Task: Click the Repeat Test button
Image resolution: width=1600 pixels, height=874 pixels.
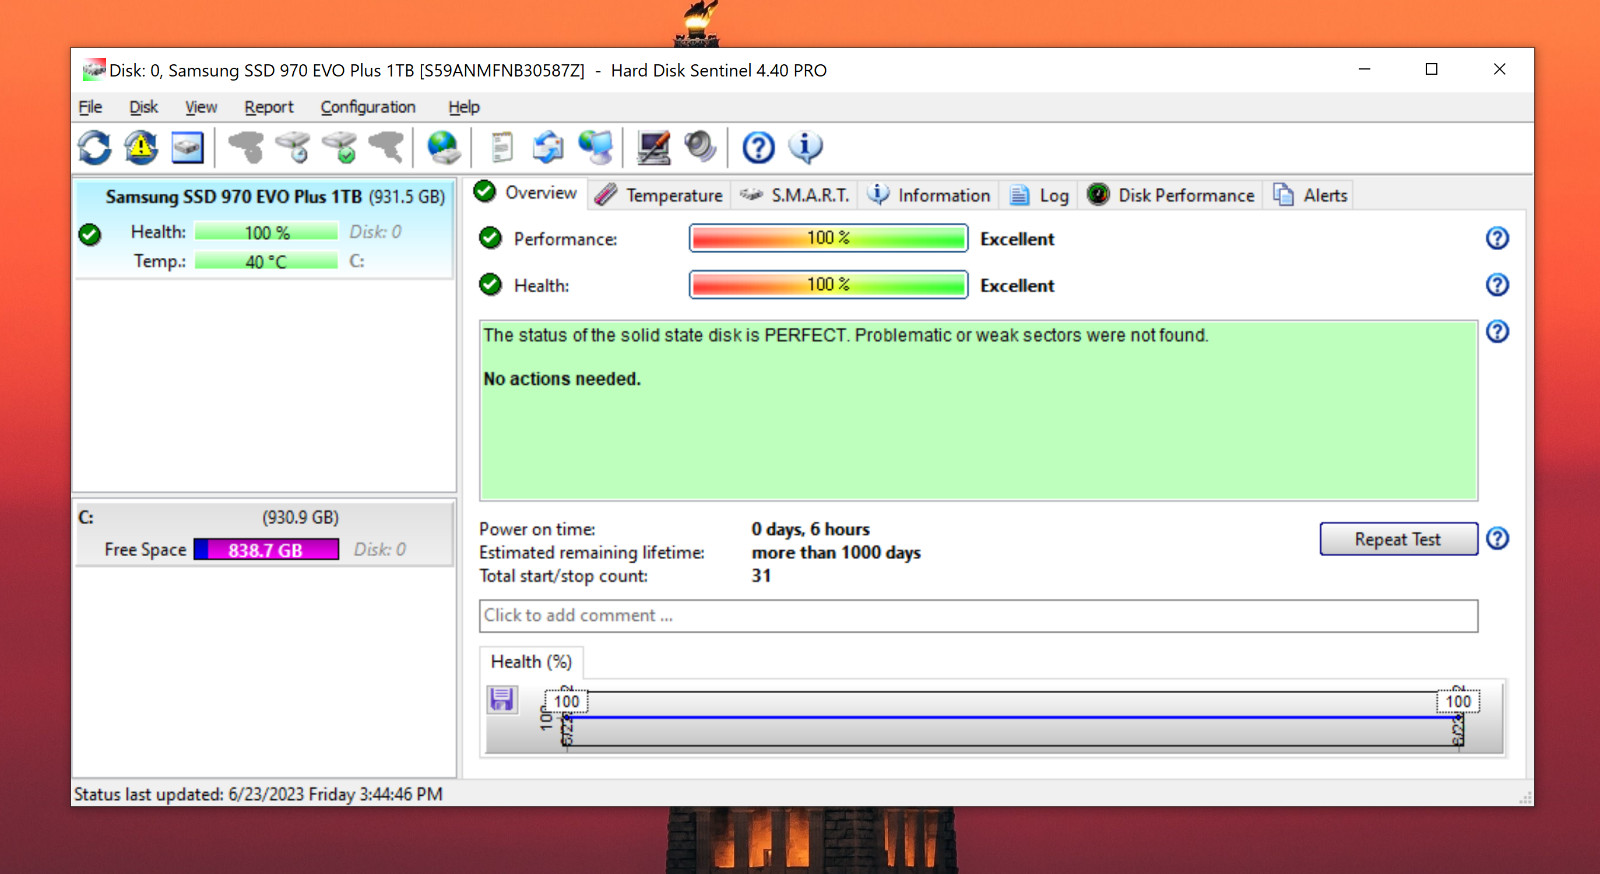Action: pos(1398,539)
